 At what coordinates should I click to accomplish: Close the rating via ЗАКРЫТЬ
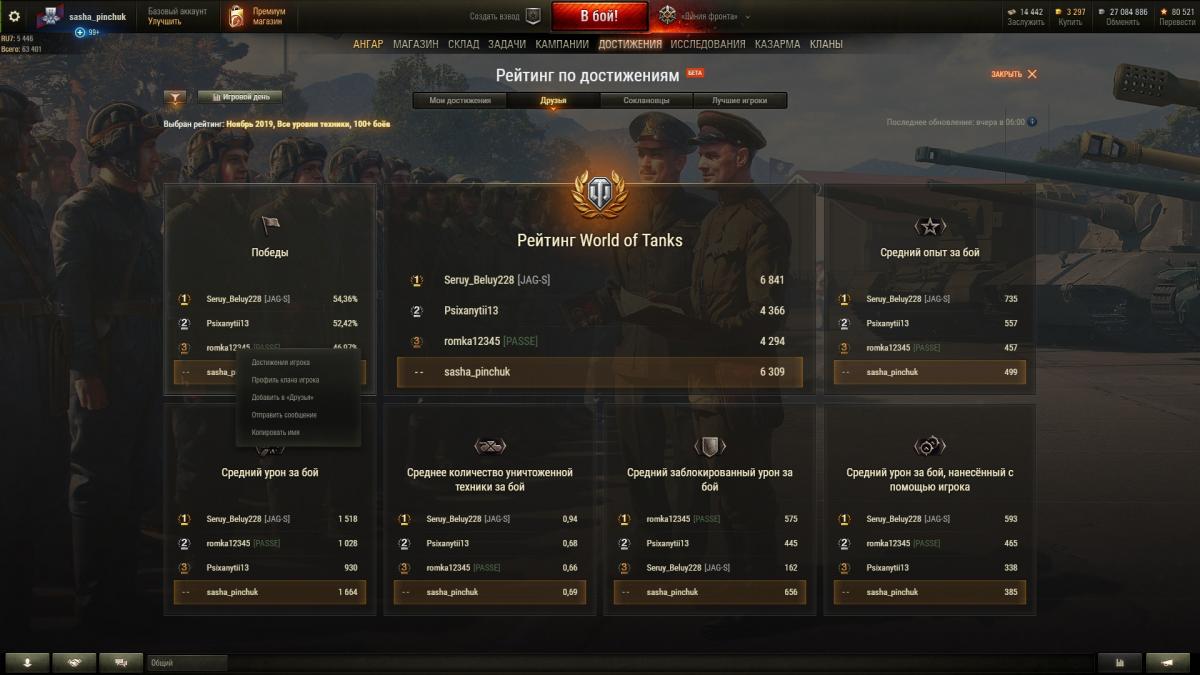click(1014, 74)
